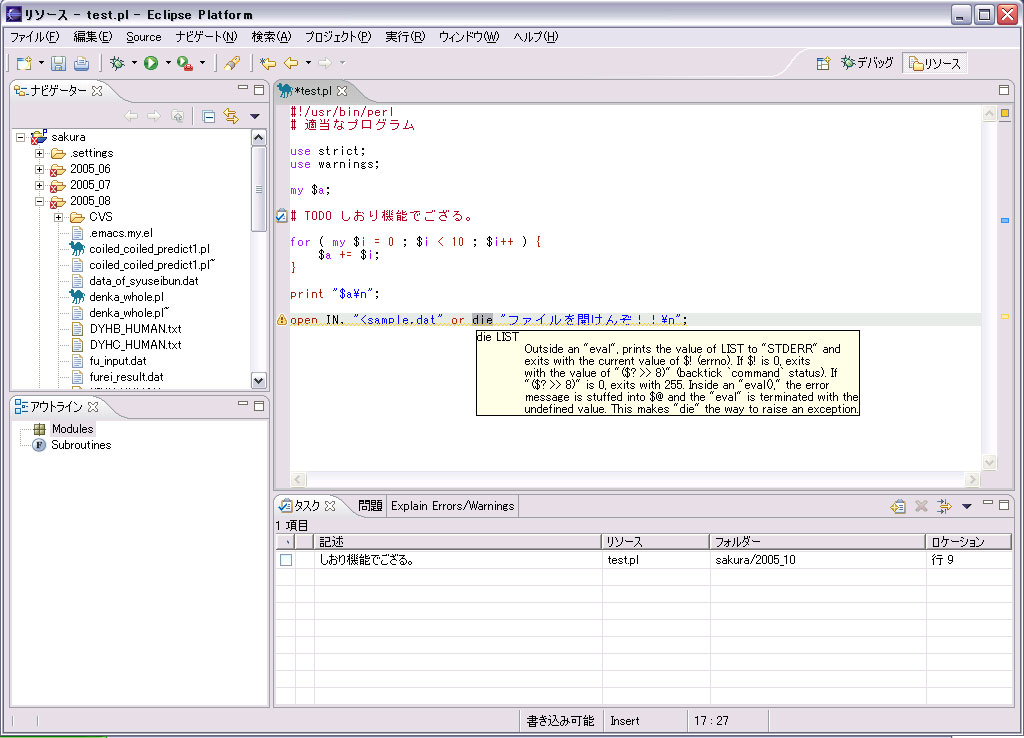Switch to the デバッグ perspective
The height and width of the screenshot is (738, 1024).
point(867,63)
